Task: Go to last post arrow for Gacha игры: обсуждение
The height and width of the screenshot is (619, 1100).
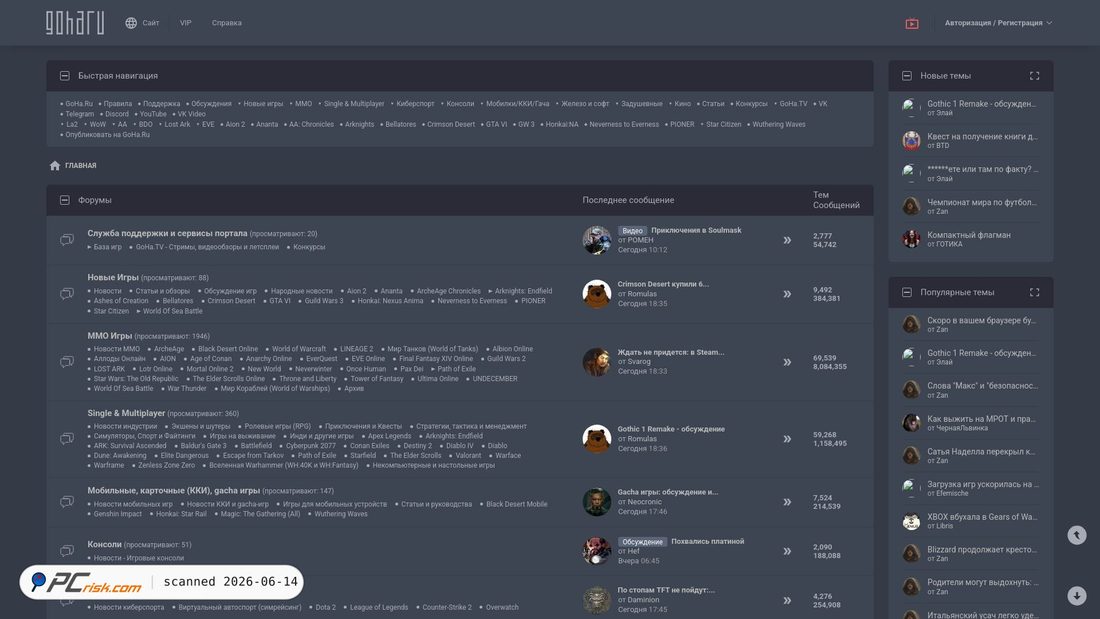Action: (787, 502)
